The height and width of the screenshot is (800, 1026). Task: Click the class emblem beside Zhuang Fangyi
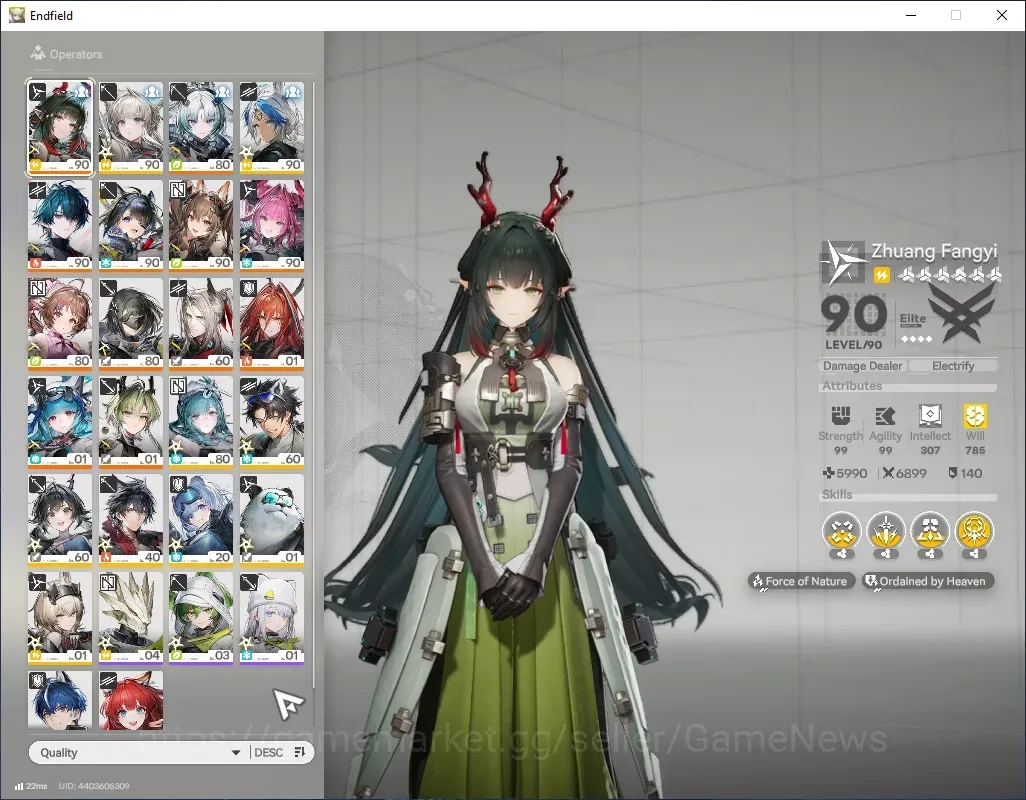(843, 262)
